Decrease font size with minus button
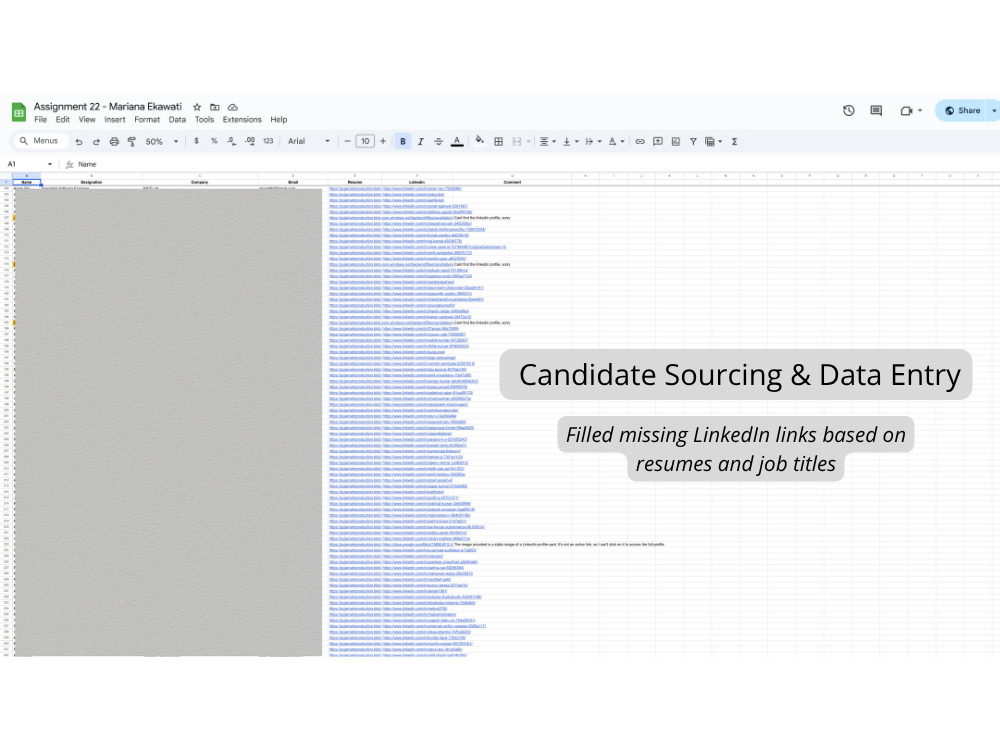This screenshot has width=1000, height=750. click(348, 141)
